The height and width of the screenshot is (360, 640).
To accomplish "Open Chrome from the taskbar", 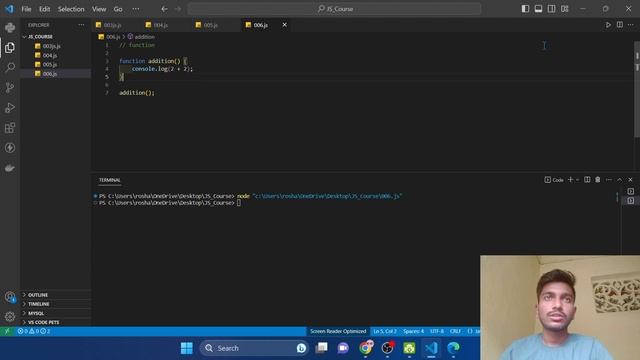I will [365, 348].
